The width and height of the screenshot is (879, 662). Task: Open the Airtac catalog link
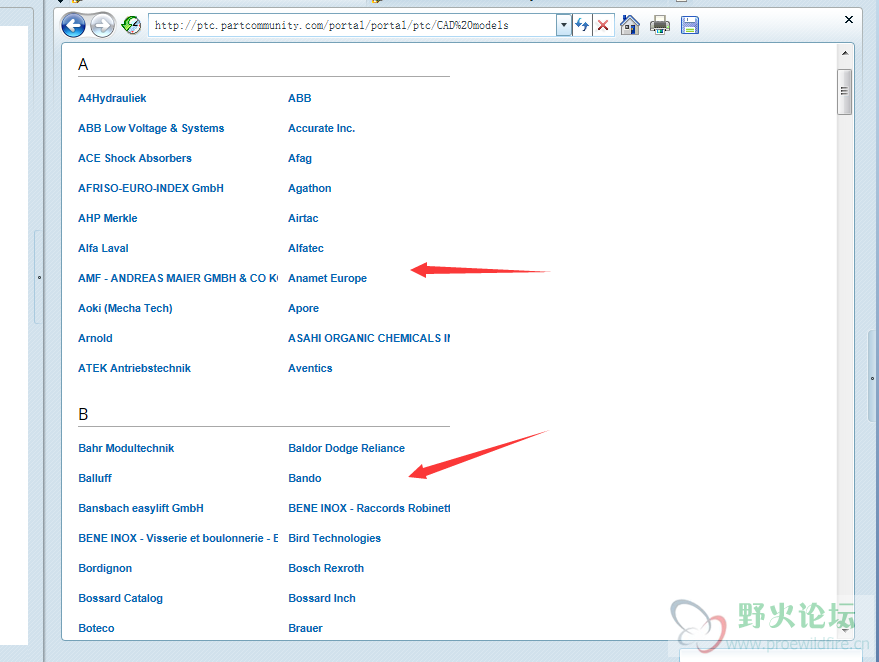tap(303, 218)
